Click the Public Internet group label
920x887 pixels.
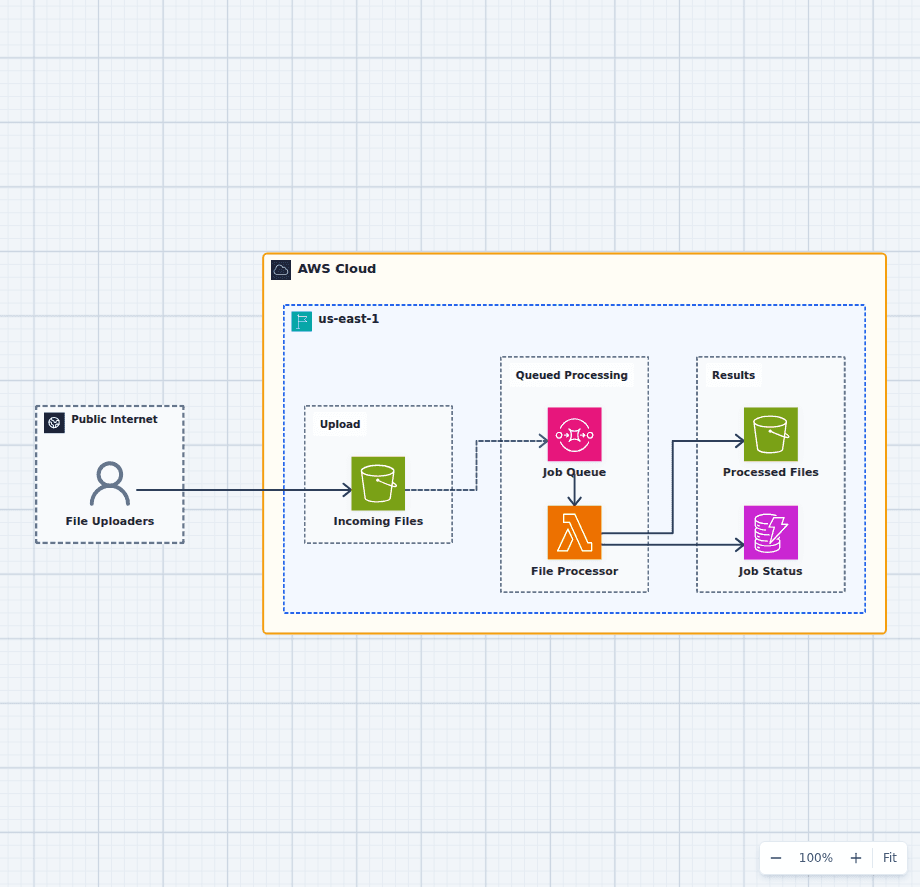[114, 419]
